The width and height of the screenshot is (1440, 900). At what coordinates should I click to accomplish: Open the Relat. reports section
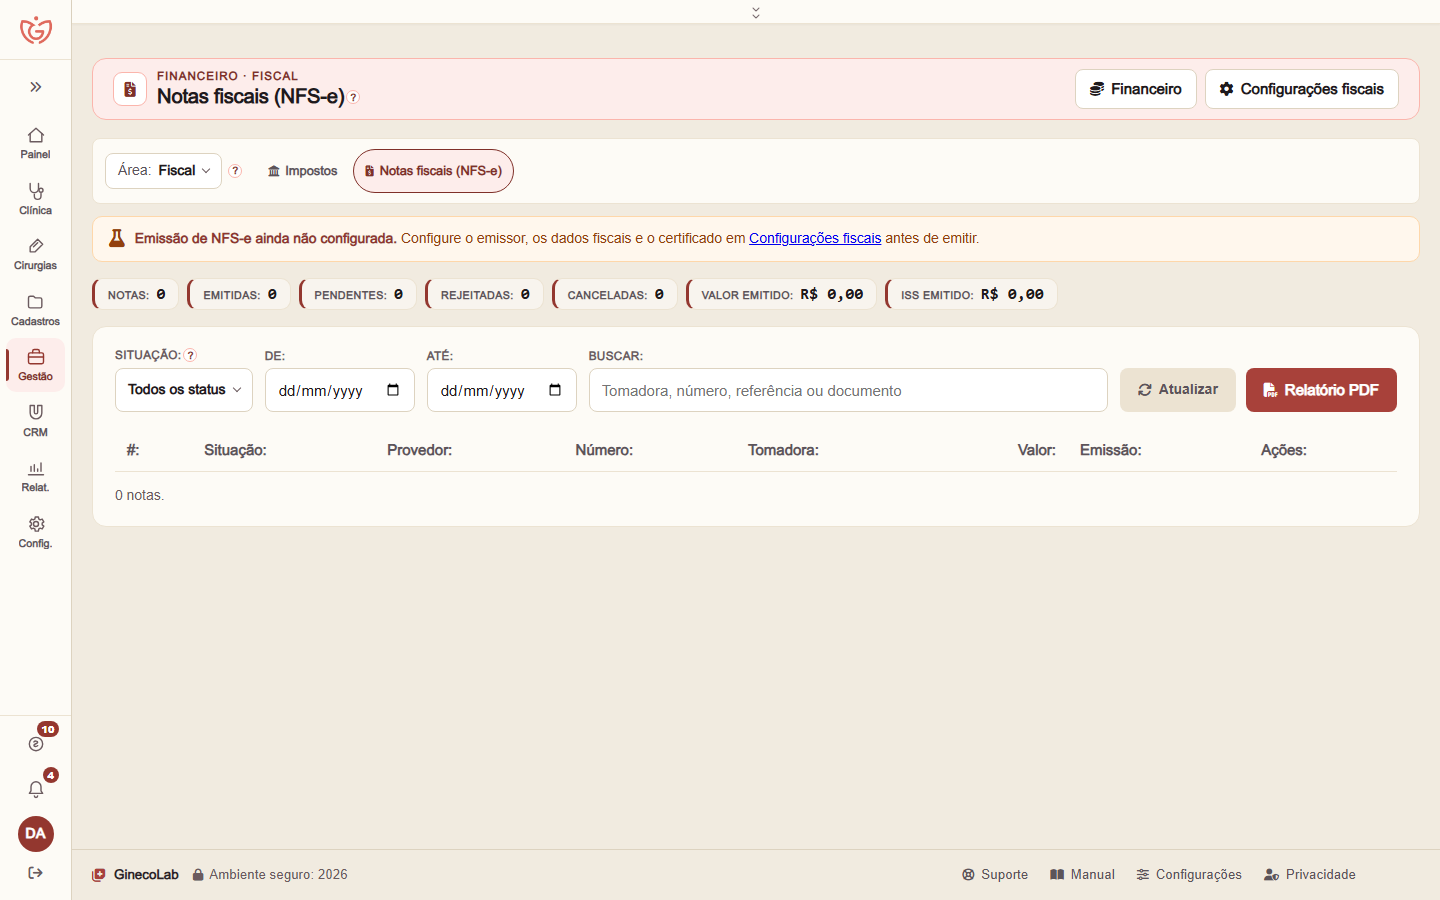tap(36, 476)
